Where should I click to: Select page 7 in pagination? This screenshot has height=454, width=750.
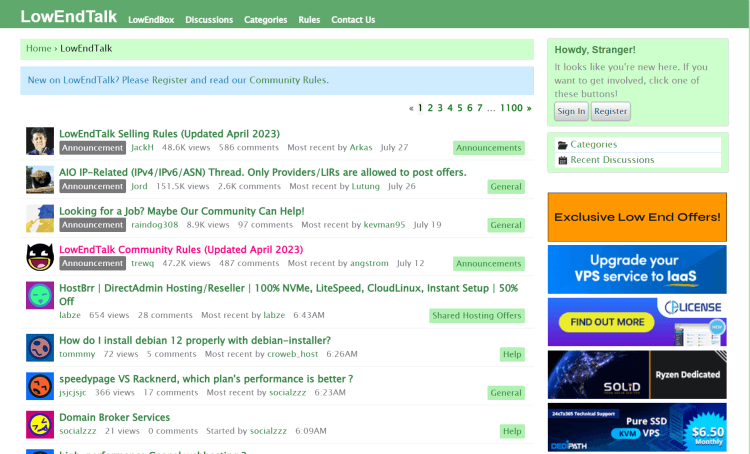point(480,108)
